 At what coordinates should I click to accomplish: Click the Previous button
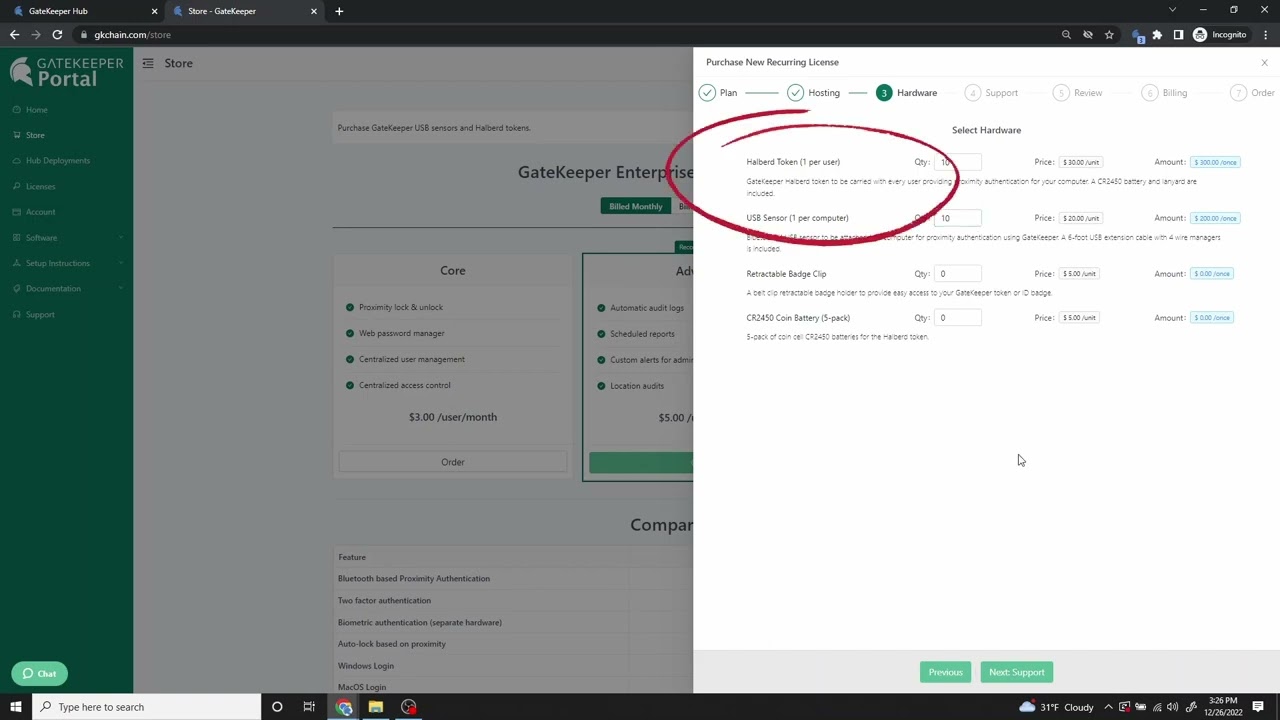(945, 673)
